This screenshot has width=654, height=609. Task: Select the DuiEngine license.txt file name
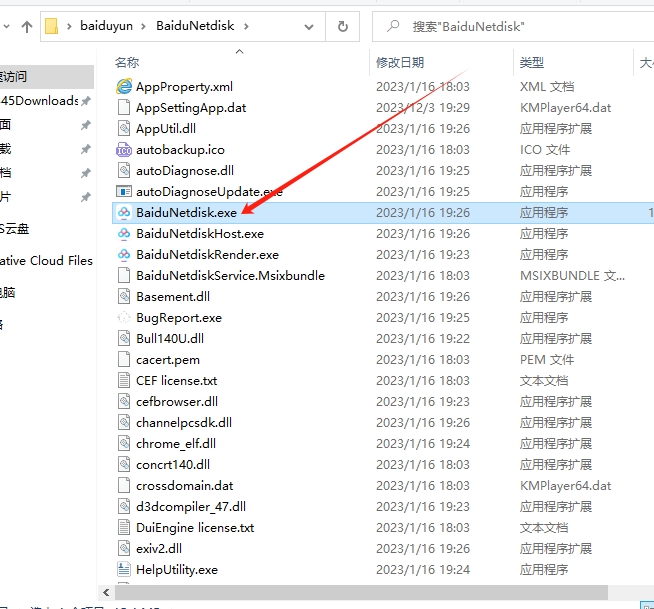(195, 528)
